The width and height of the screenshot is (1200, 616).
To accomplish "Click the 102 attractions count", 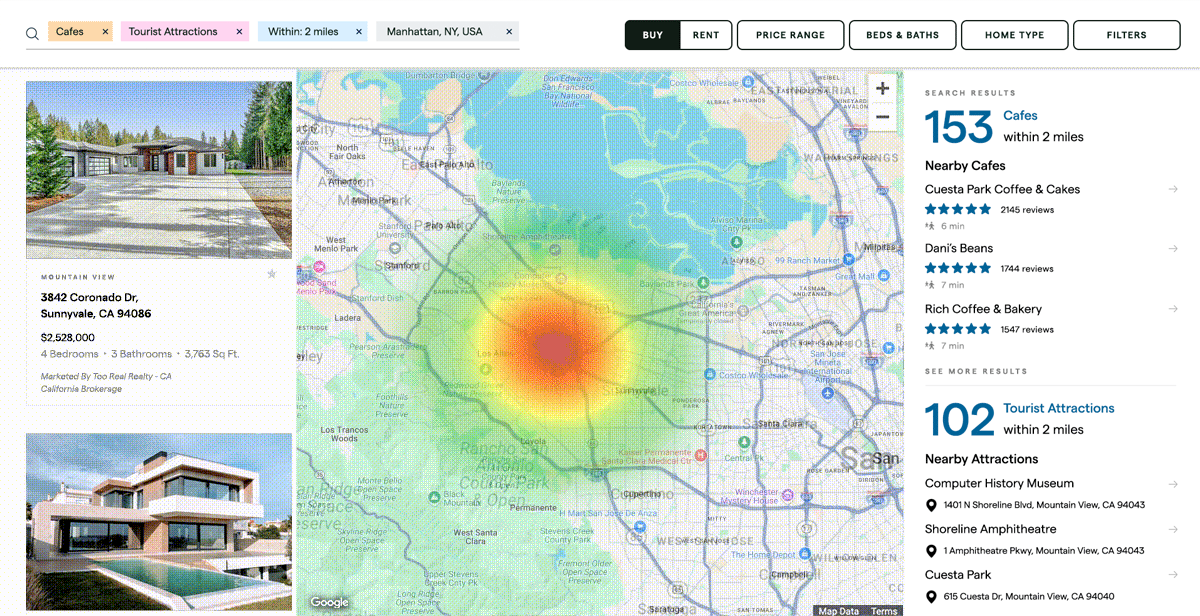I will coord(959,420).
